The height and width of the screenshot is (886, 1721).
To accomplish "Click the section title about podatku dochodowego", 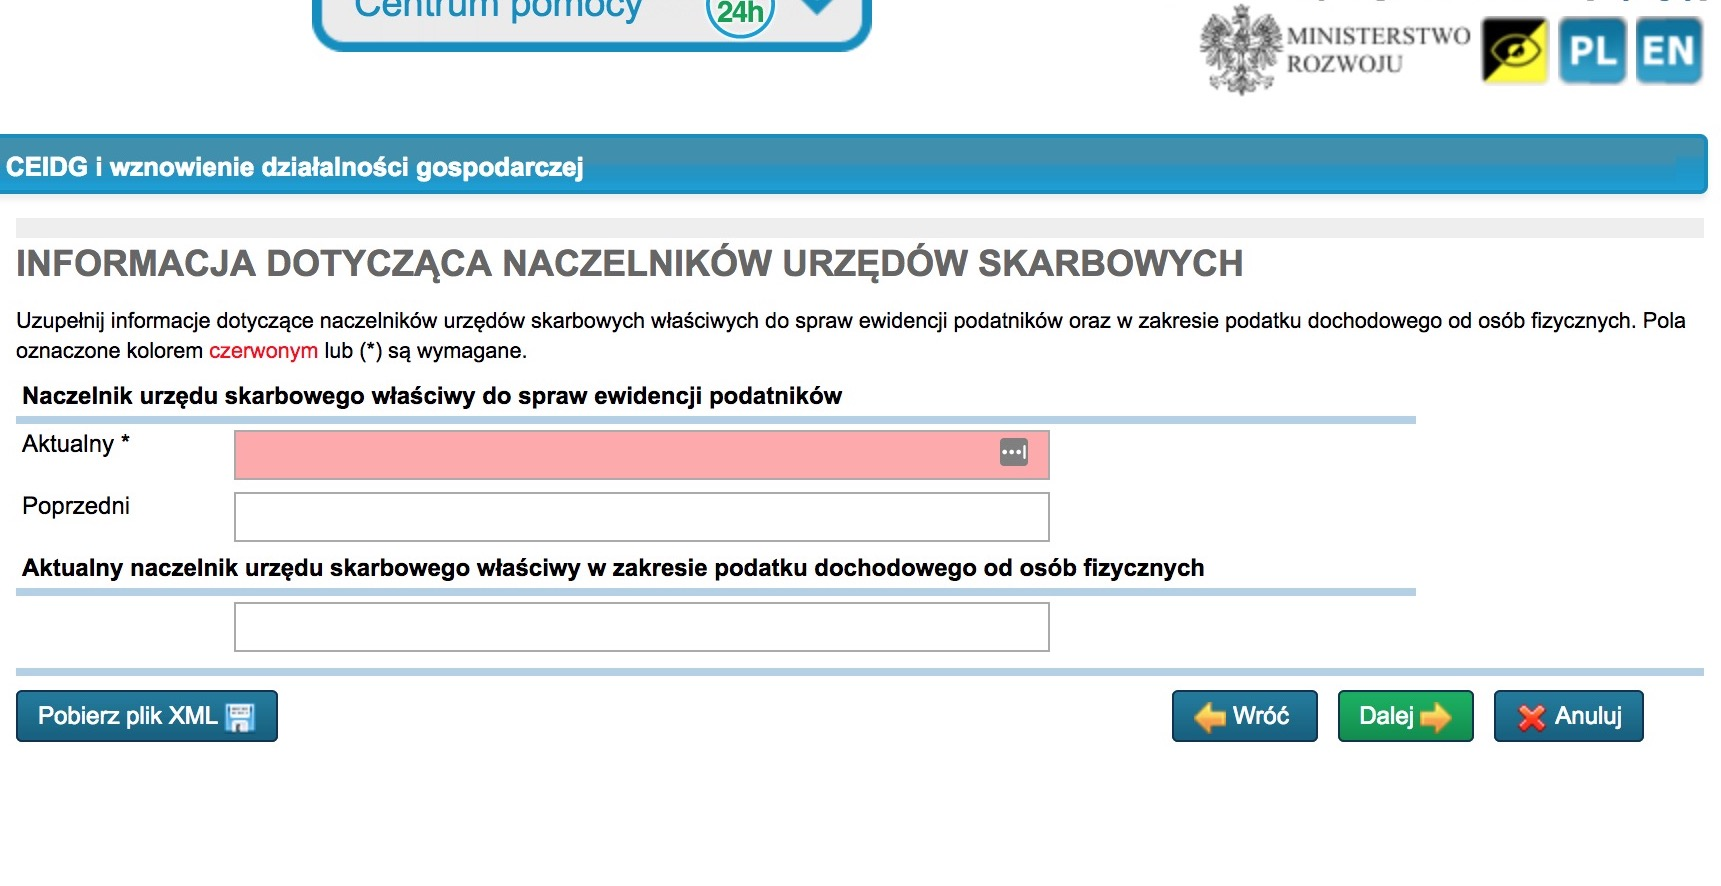I will pos(613,568).
